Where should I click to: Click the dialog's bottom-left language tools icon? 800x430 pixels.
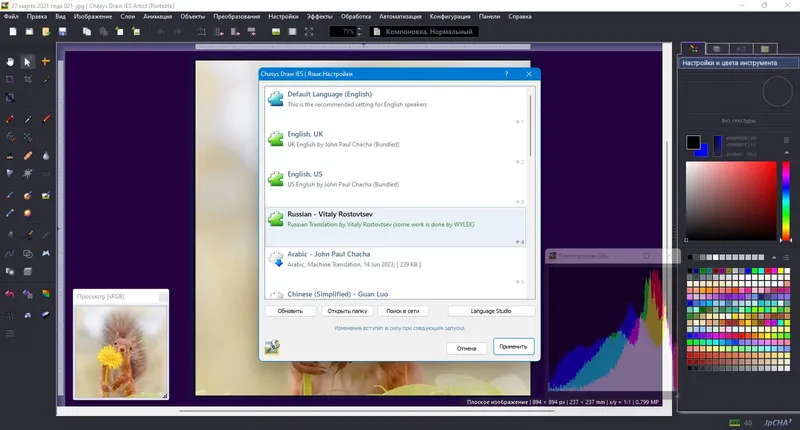coord(272,347)
